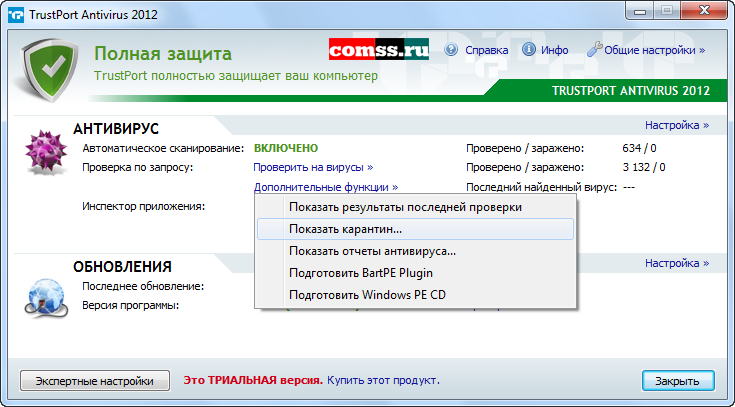The height and width of the screenshot is (407, 735).
Task: Click the TrustPort title bar app icon
Action: pos(14,14)
